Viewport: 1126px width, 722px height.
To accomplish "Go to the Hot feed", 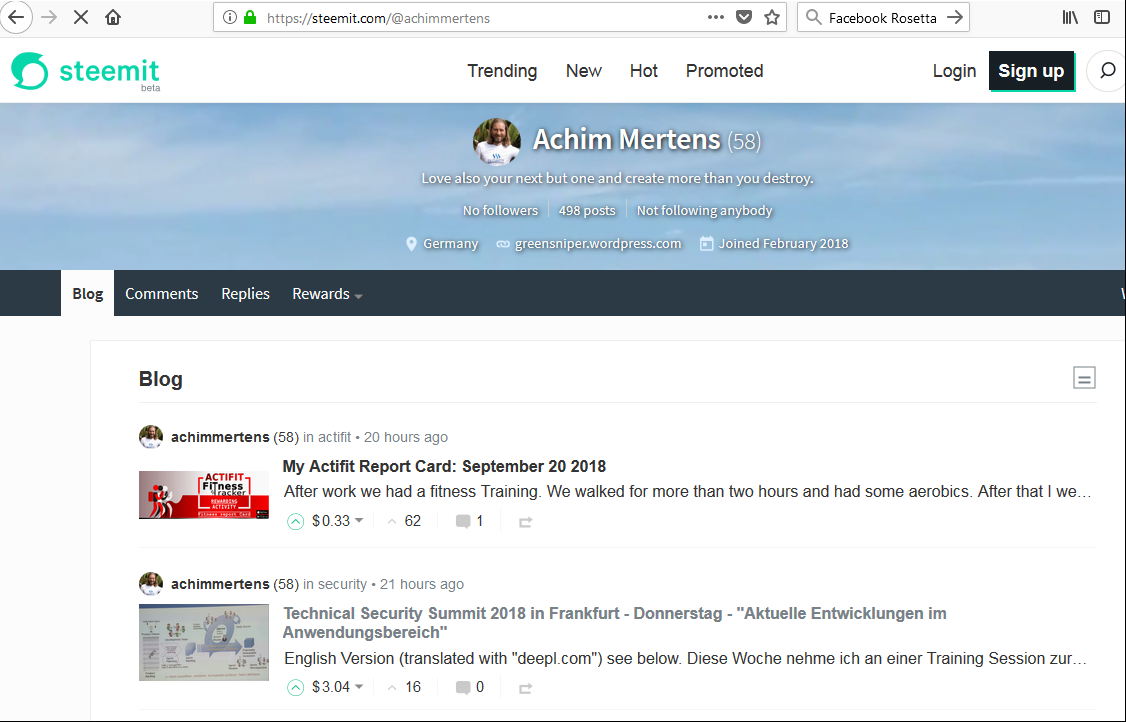I will 643,70.
